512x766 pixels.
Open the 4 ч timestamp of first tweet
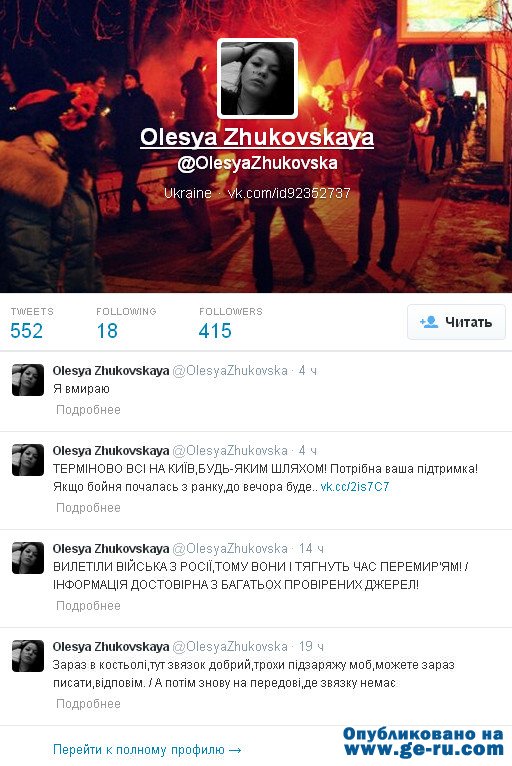coord(308,371)
